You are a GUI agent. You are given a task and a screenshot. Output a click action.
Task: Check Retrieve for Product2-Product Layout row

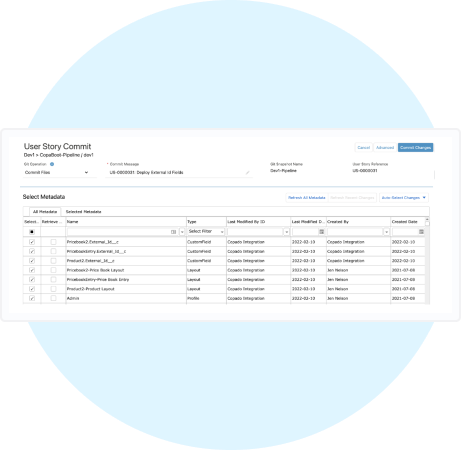53,289
